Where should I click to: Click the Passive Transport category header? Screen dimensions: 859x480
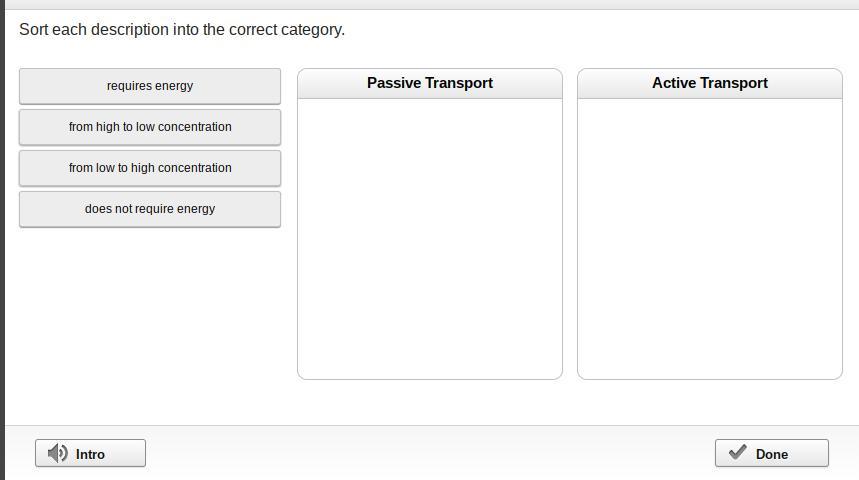430,83
